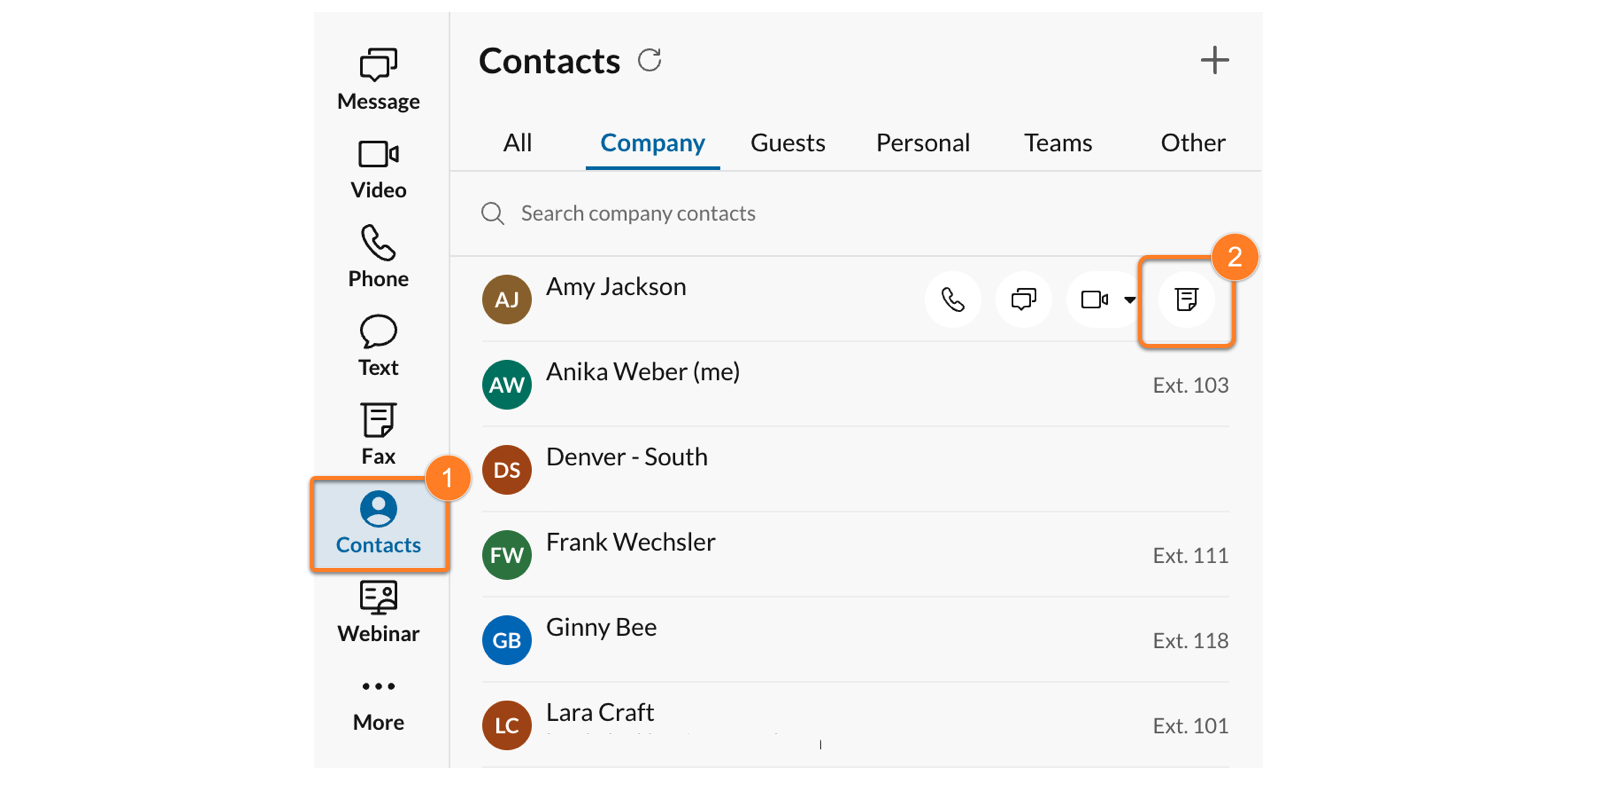The image size is (1600, 786).
Task: Open the More options in sidebar
Action: (378, 704)
